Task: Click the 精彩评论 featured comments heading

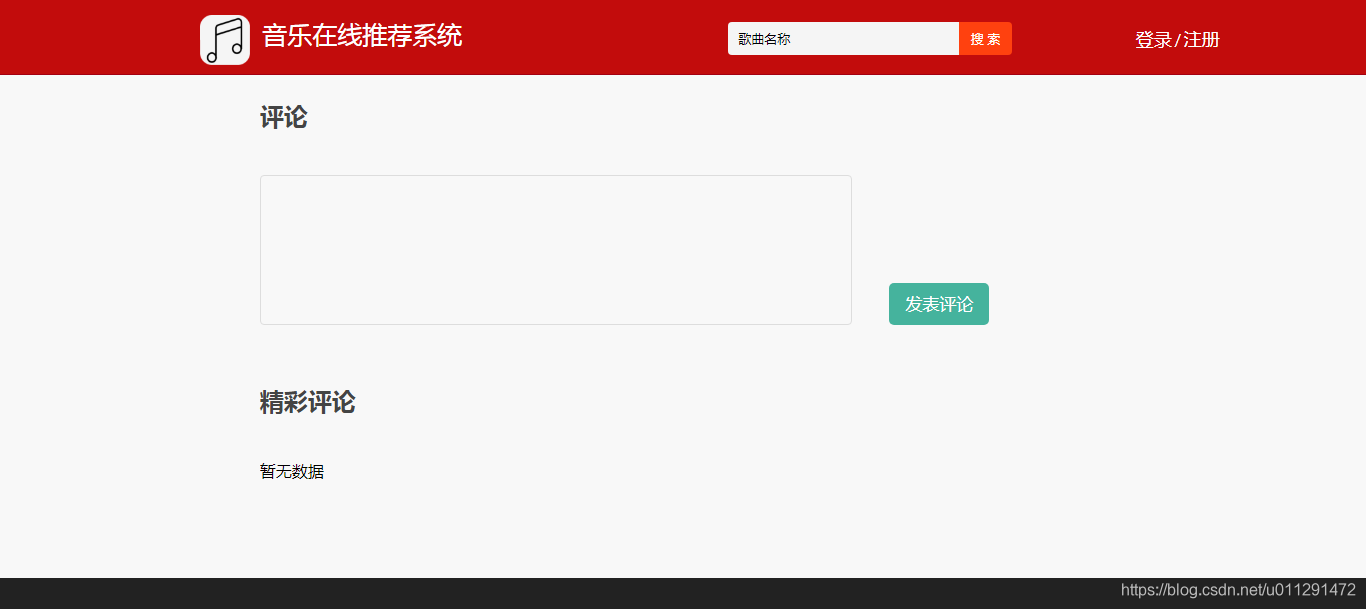Action: pos(306,403)
